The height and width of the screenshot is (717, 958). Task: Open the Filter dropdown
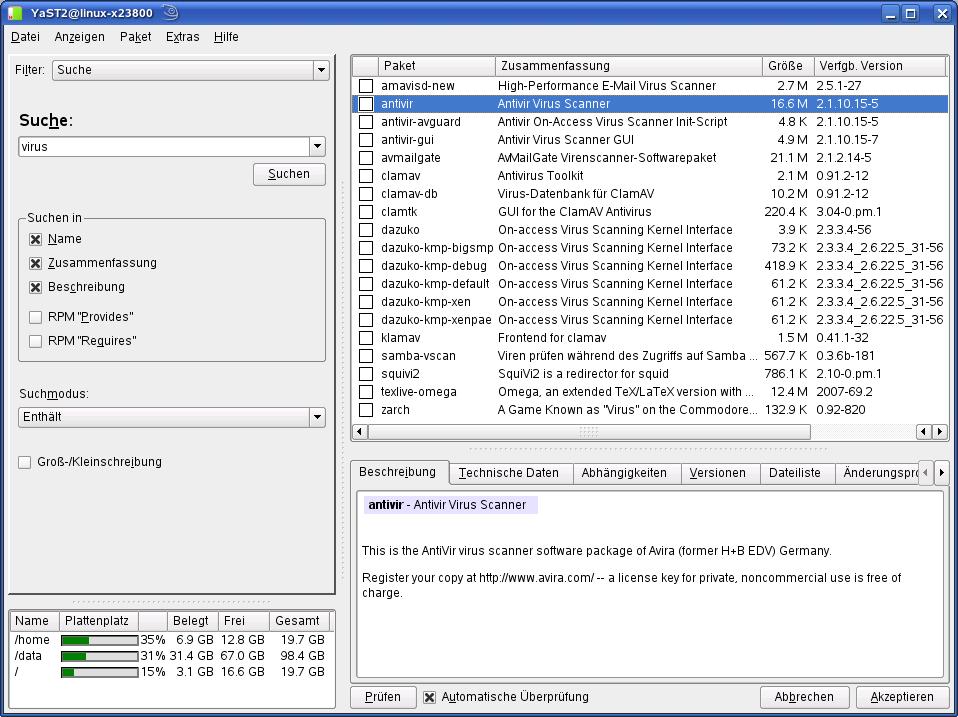click(x=191, y=70)
